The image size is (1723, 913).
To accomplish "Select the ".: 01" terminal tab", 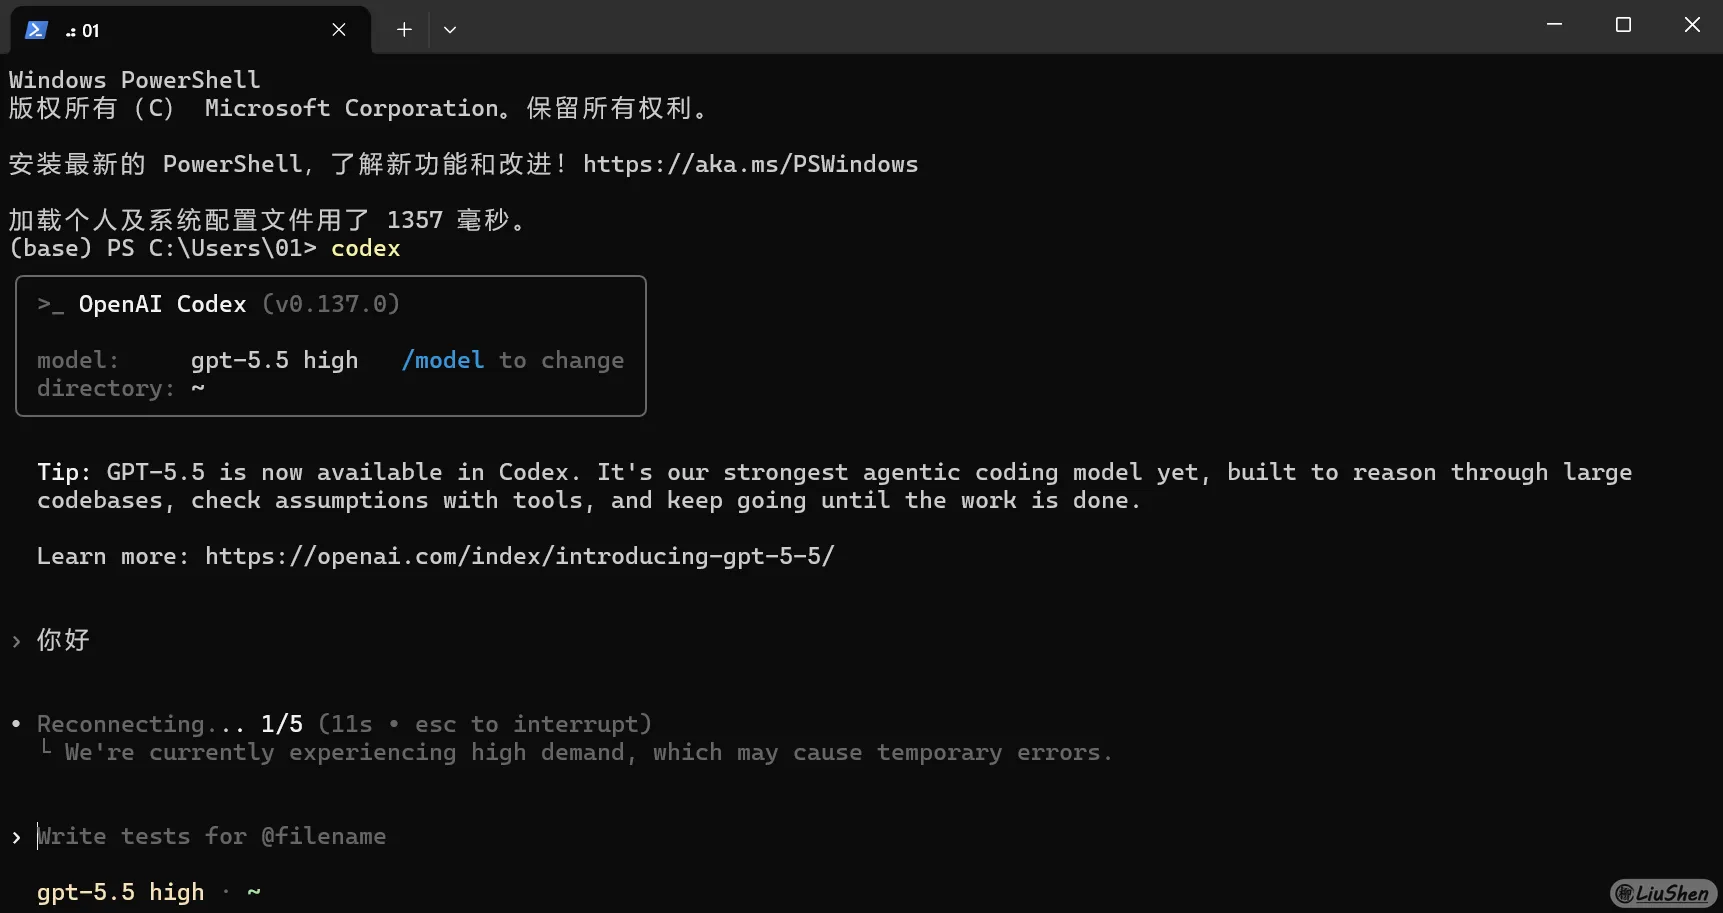I will [190, 30].
